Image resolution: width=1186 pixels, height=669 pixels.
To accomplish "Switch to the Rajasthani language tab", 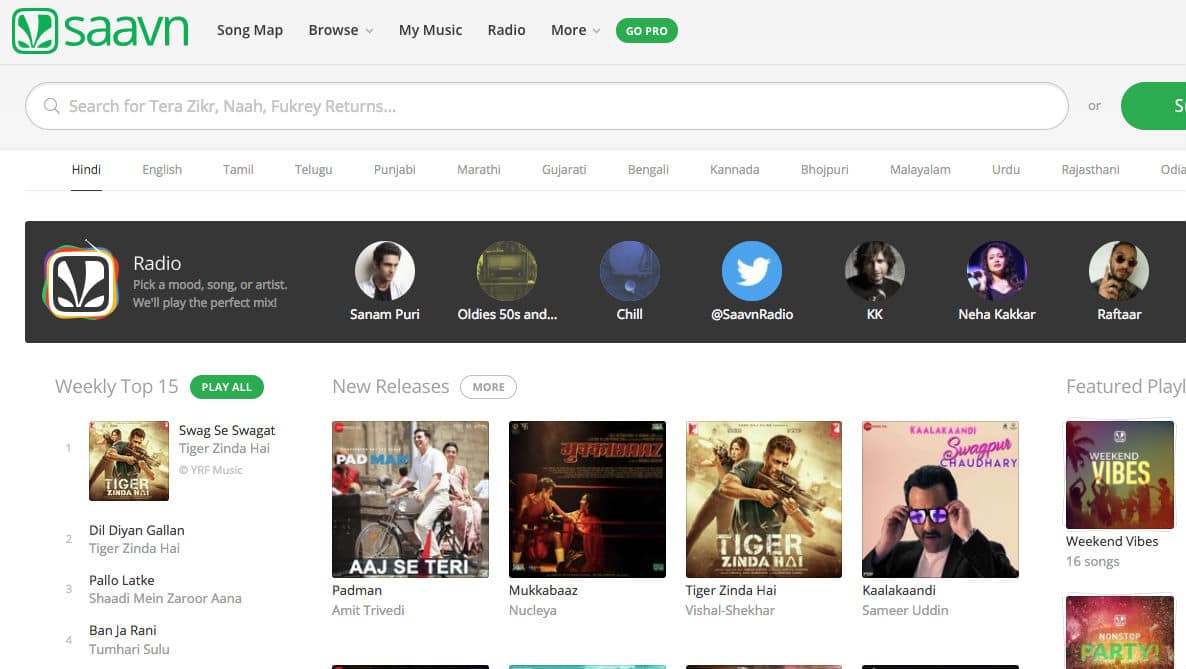I will tap(1090, 170).
